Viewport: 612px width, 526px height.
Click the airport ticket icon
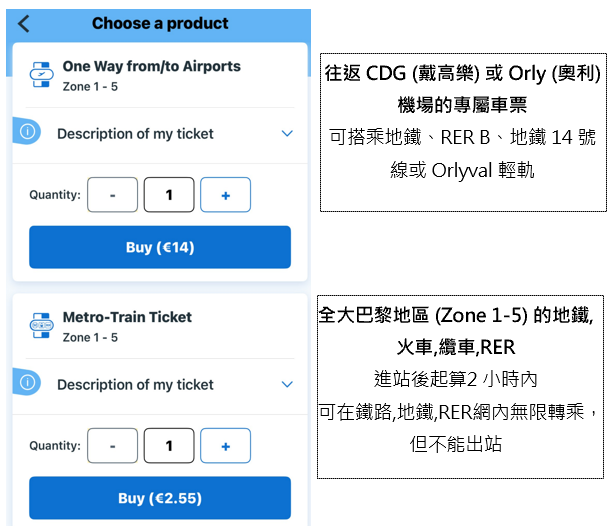point(41,75)
